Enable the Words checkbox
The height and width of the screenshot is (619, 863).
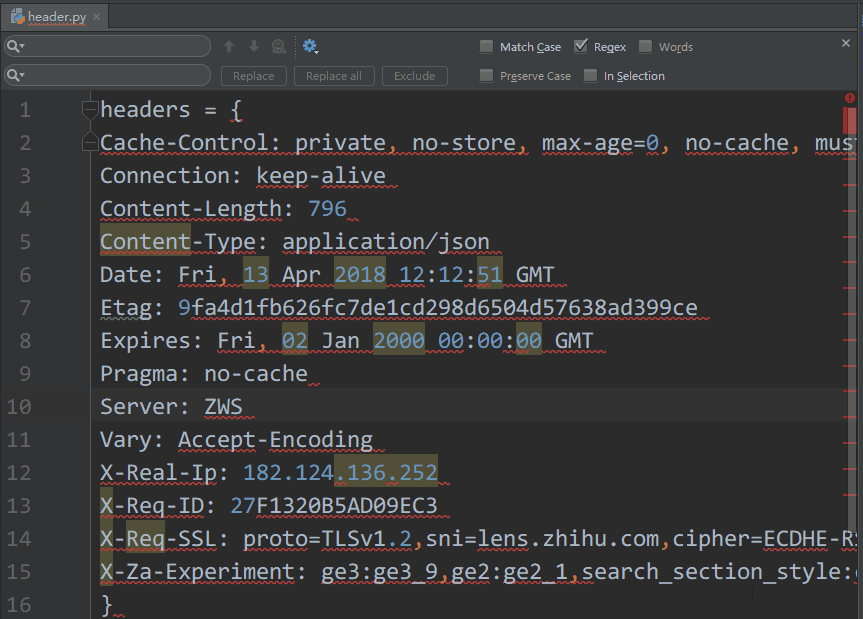coord(645,46)
